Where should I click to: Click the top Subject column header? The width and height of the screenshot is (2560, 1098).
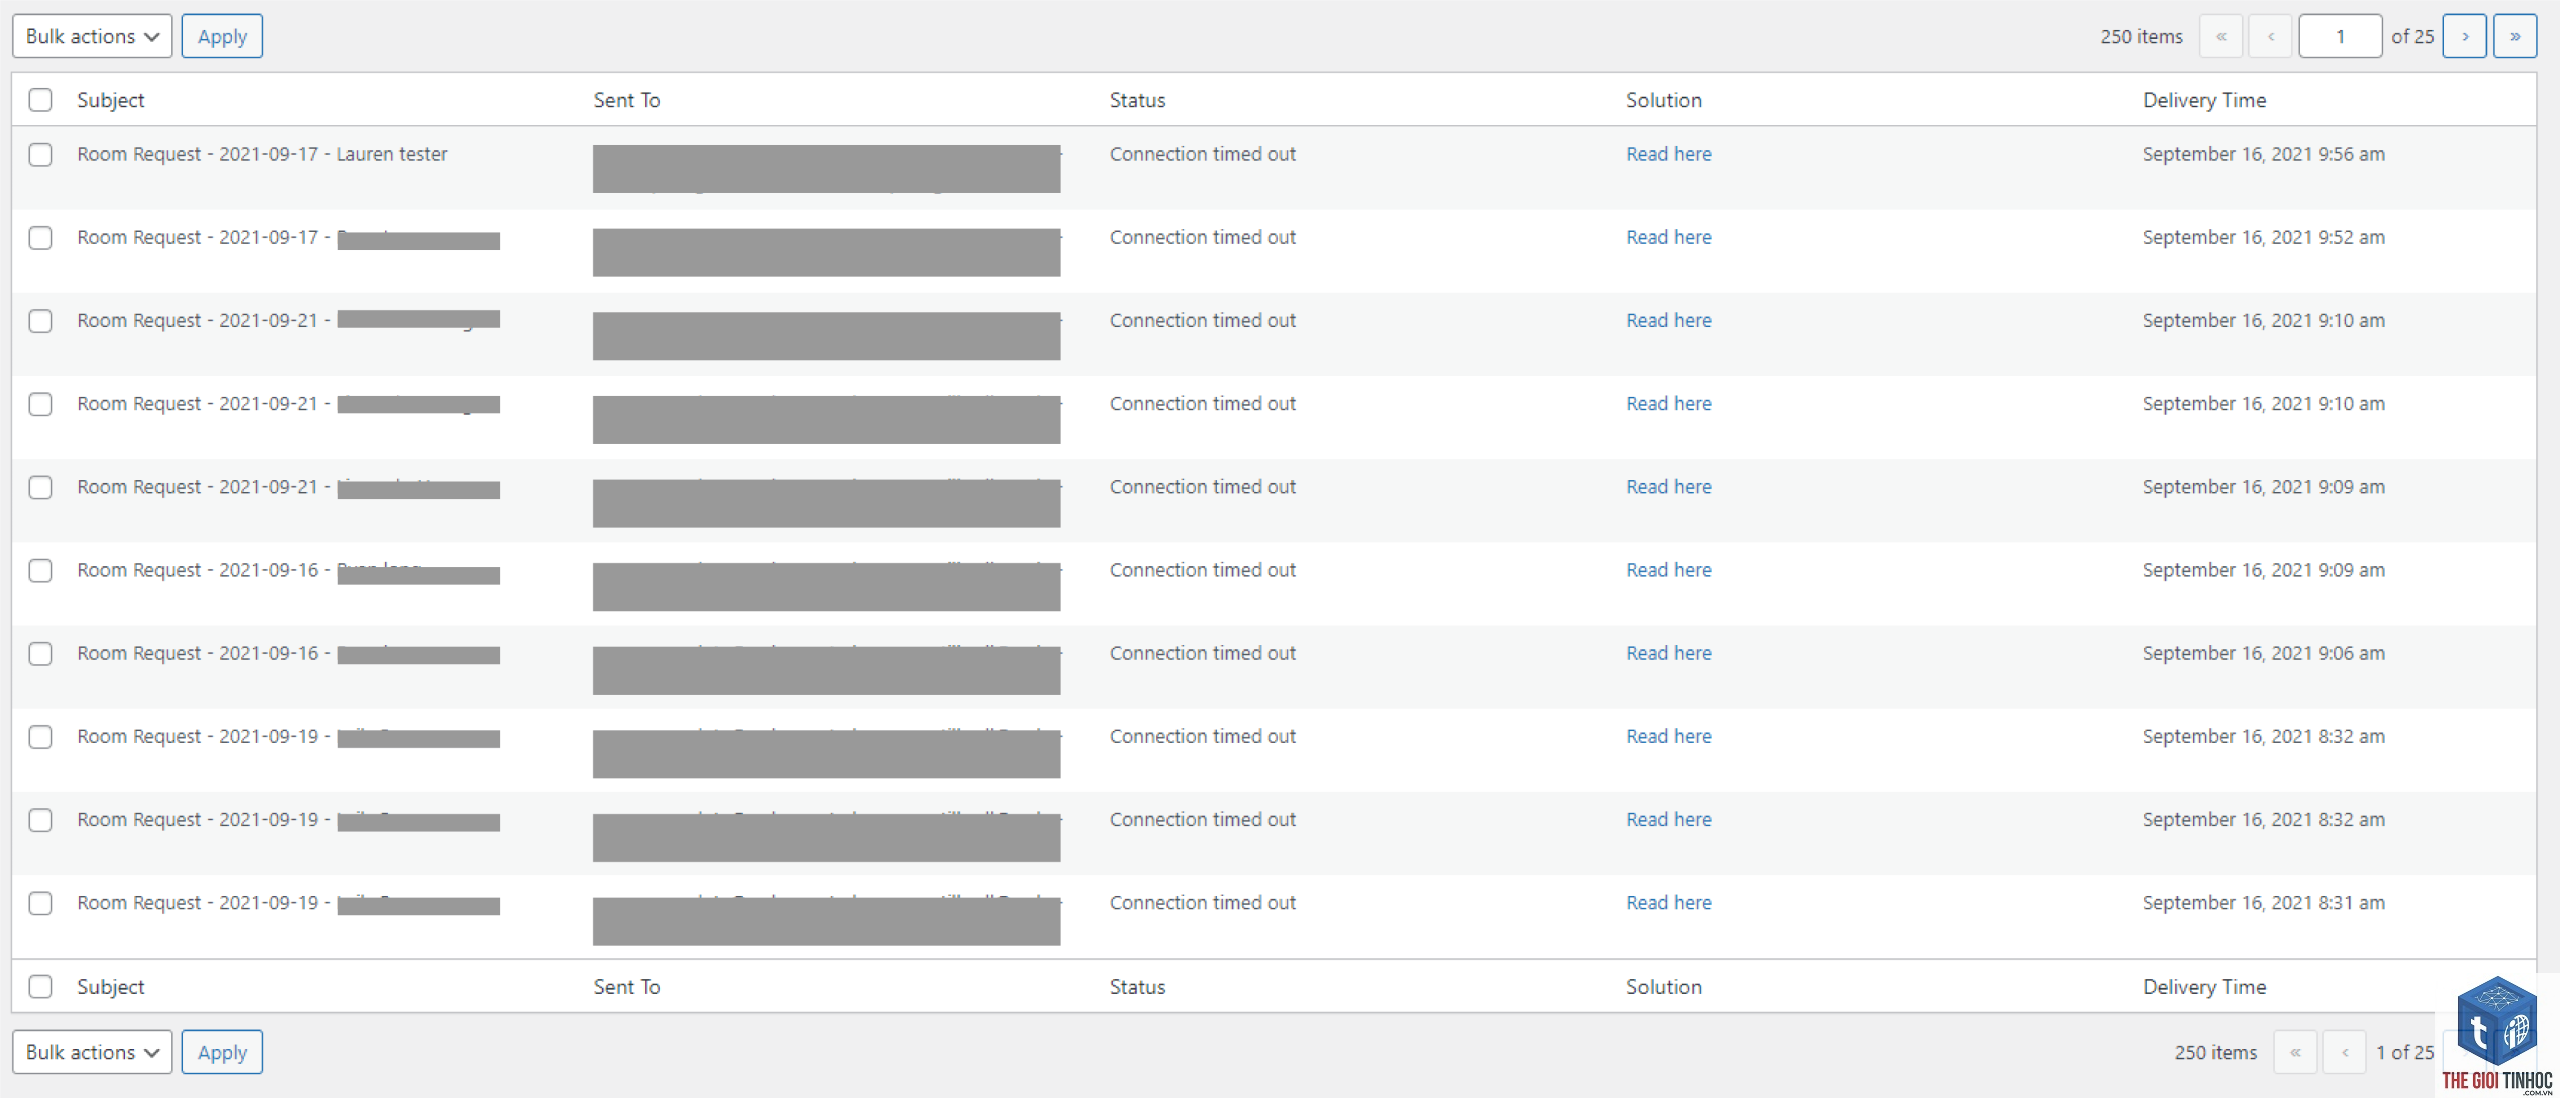tap(110, 100)
